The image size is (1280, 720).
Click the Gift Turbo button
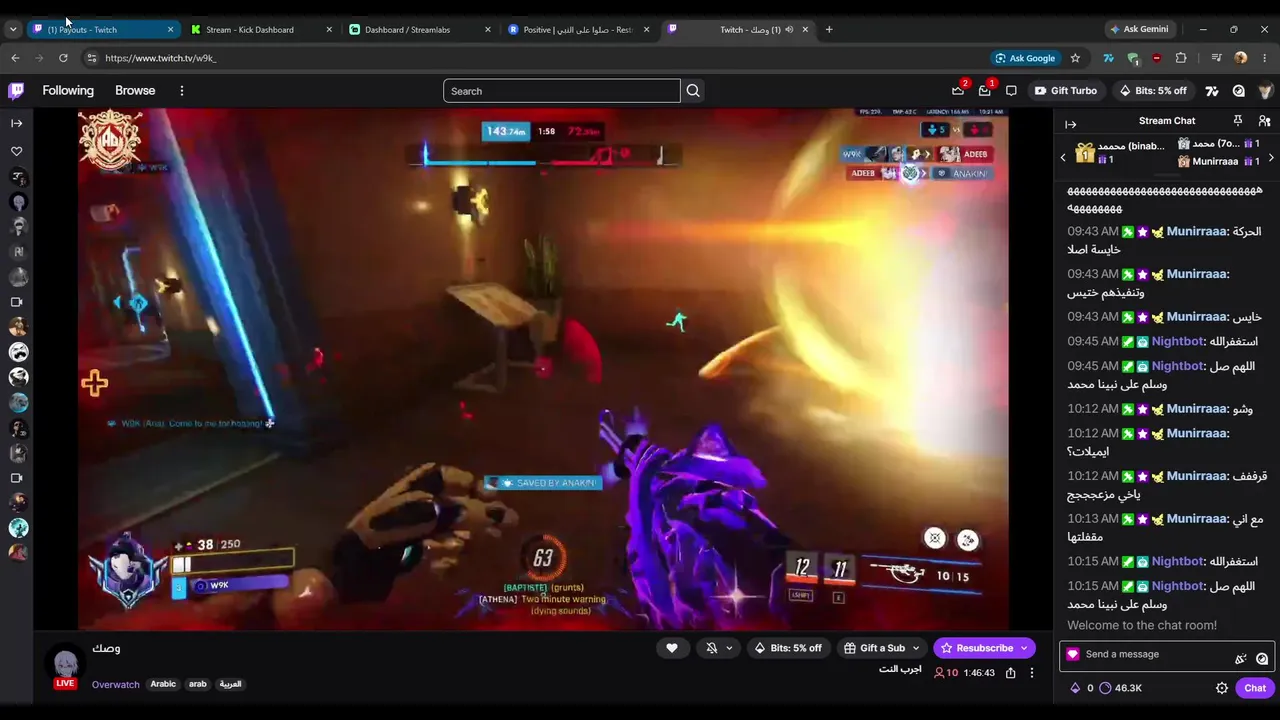pos(1066,91)
